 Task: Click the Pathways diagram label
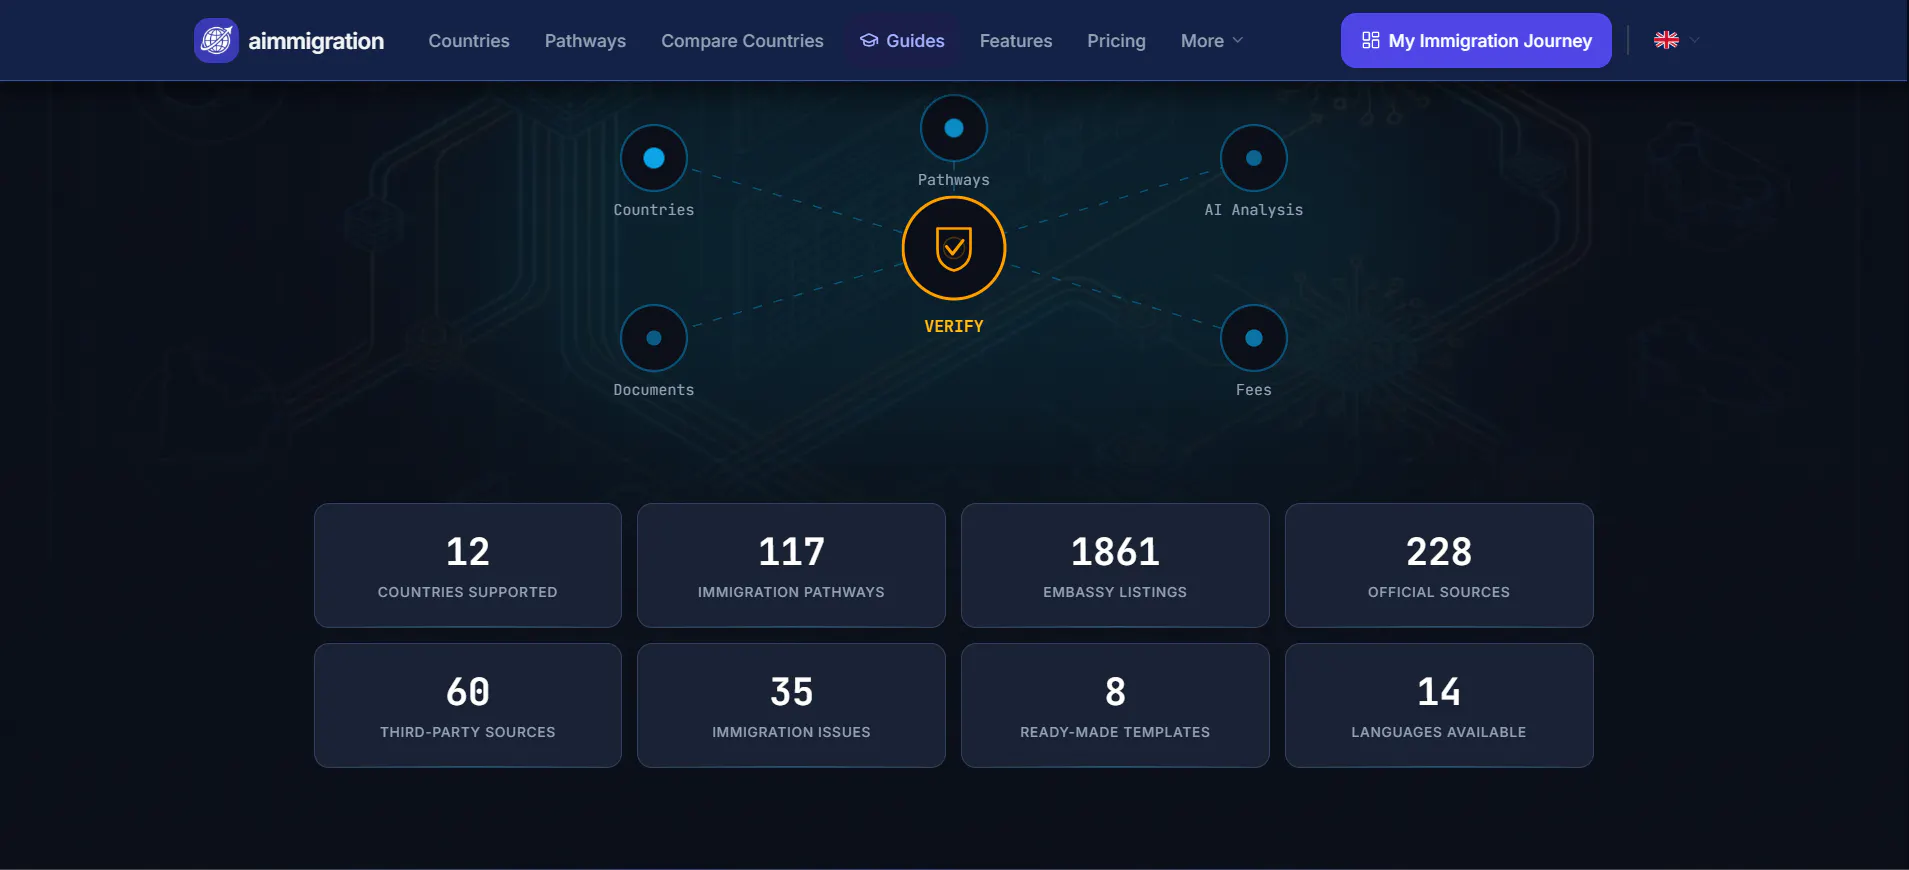point(954,180)
